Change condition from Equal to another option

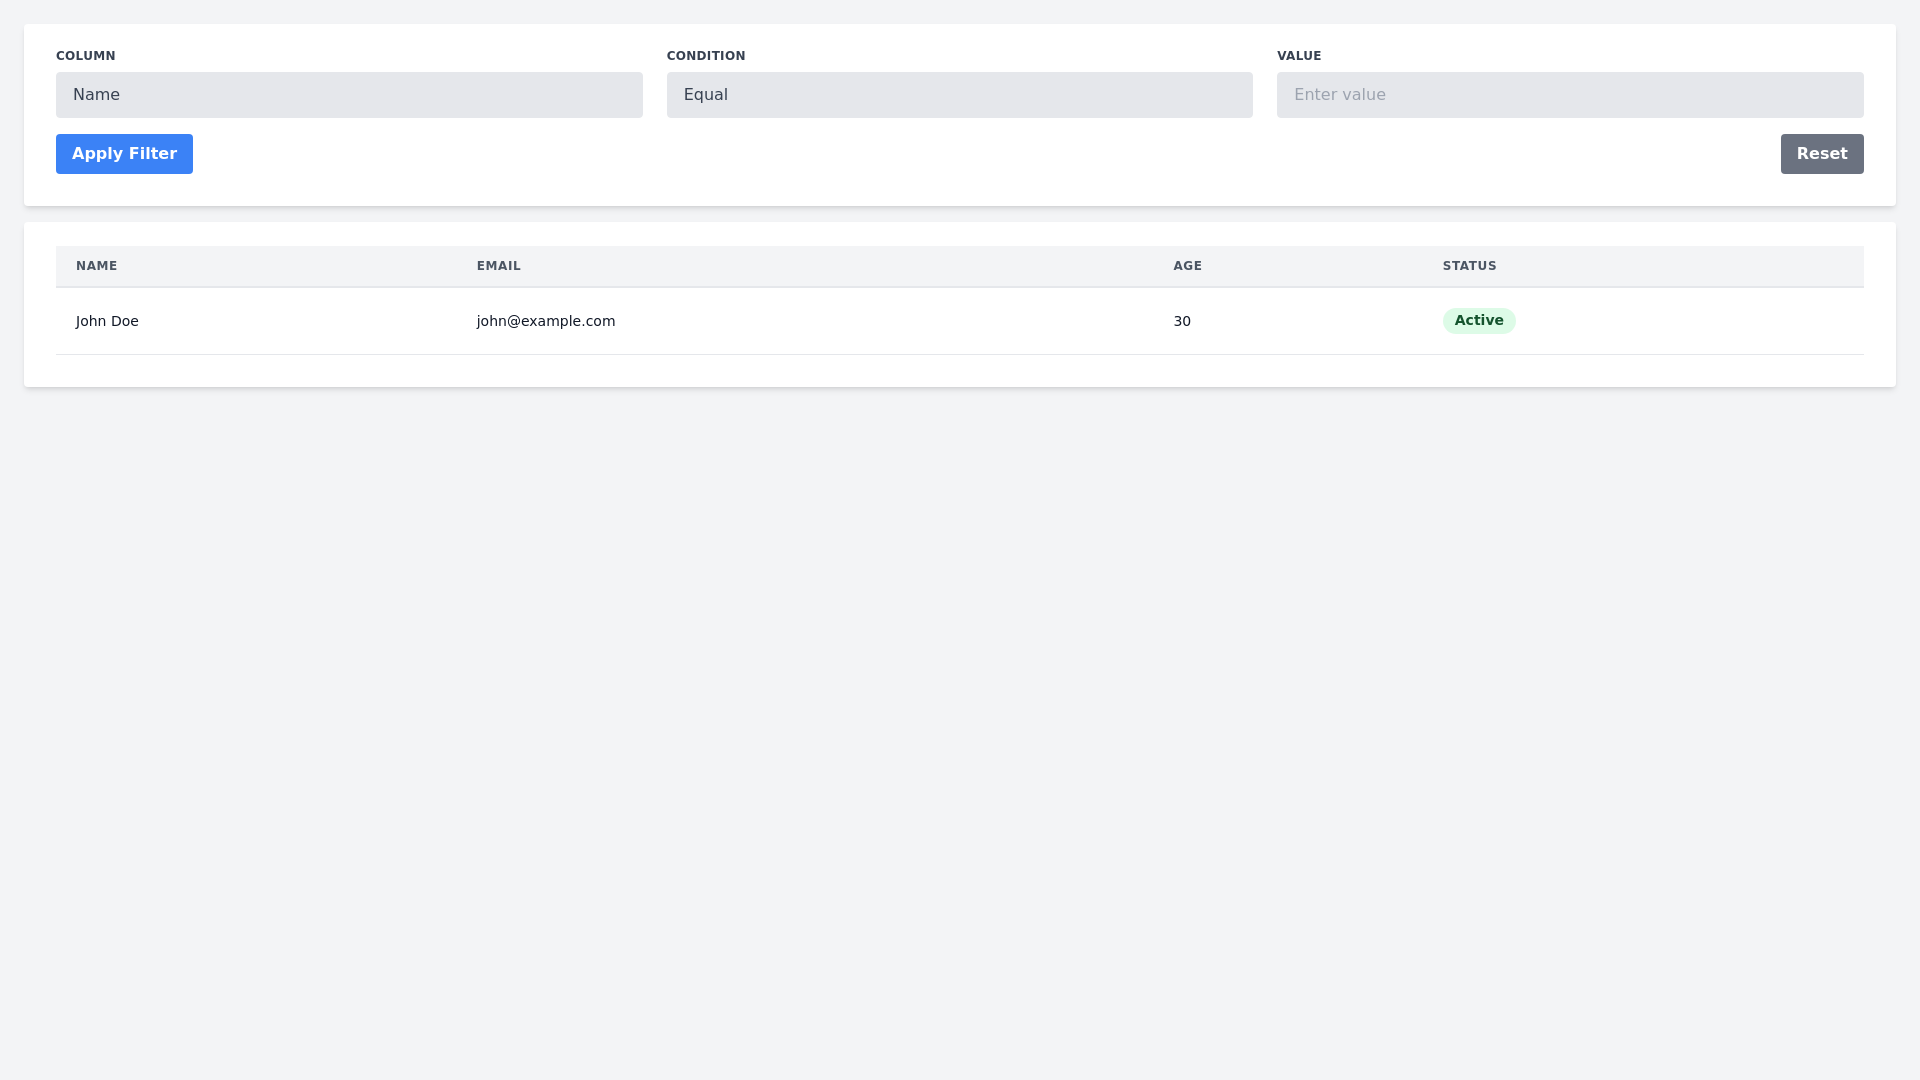point(959,94)
